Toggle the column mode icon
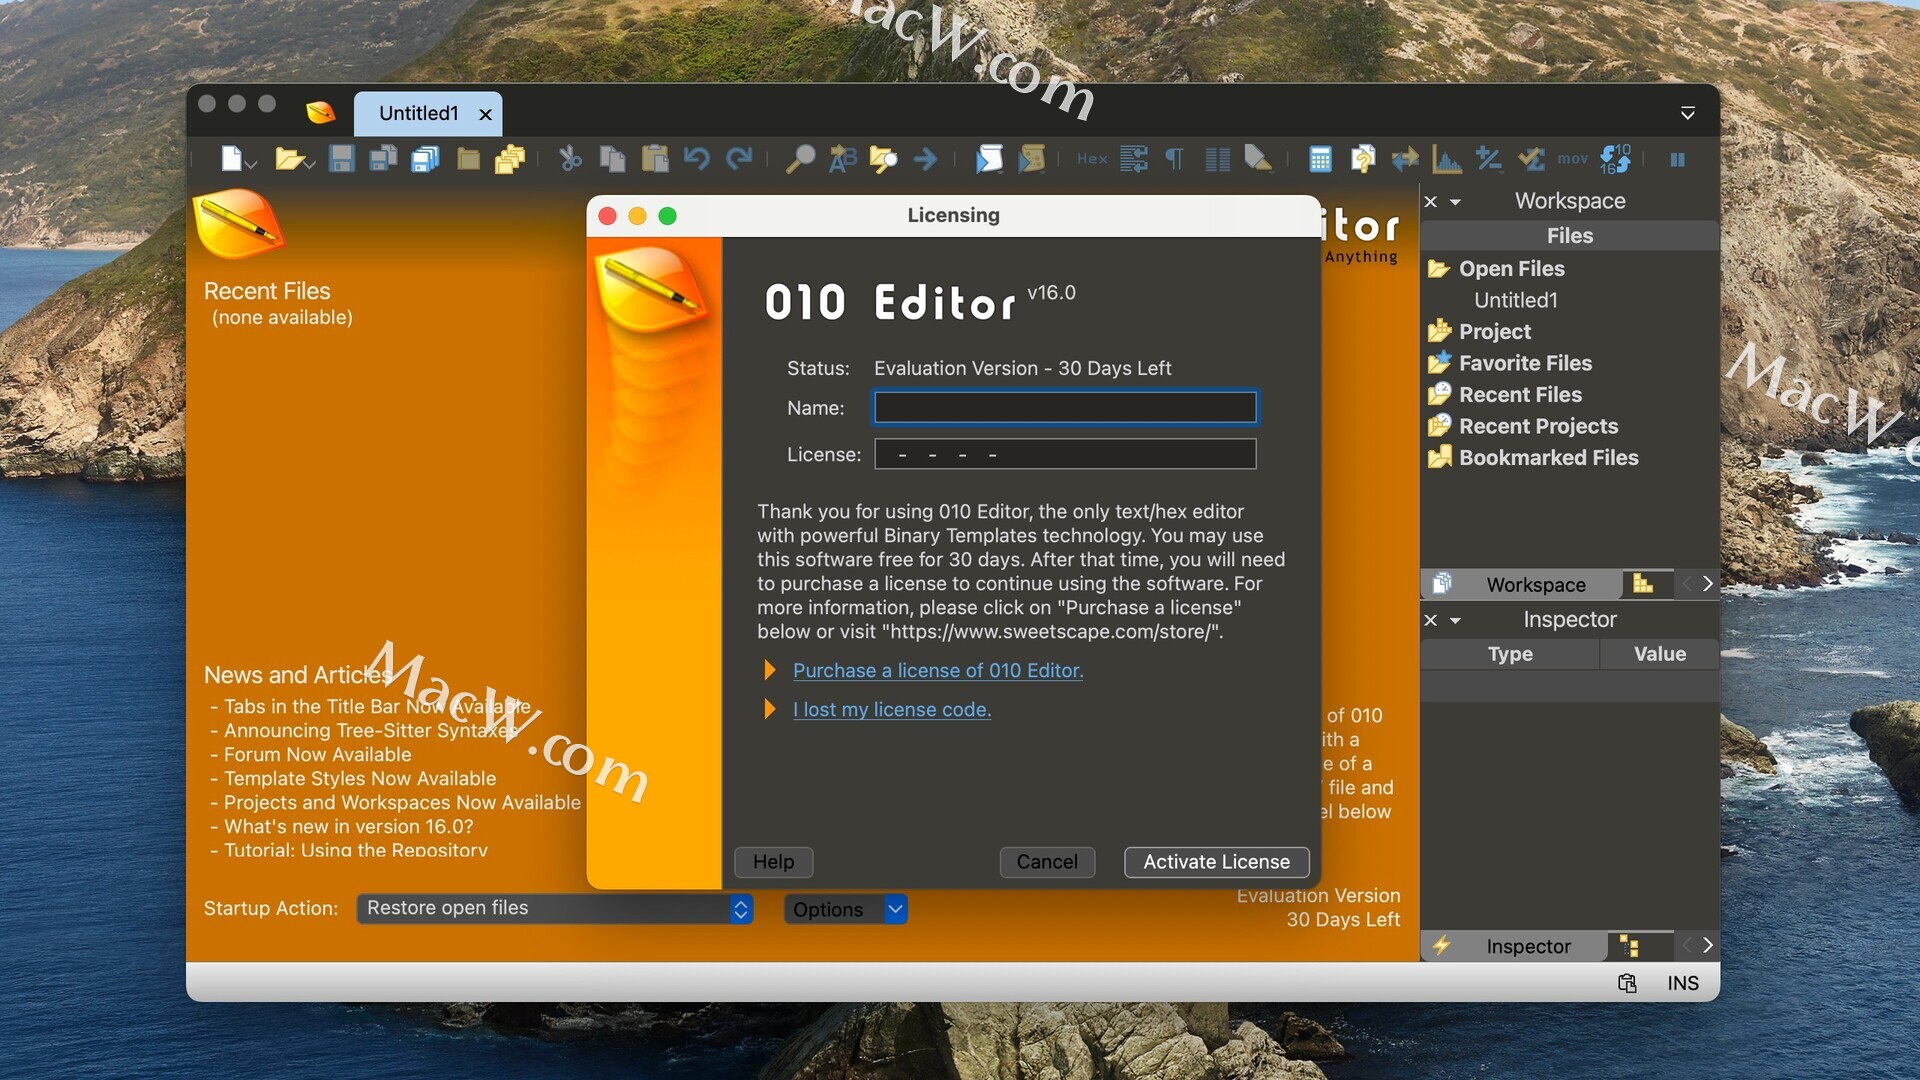The width and height of the screenshot is (1920, 1080). pyautogui.click(x=1217, y=159)
